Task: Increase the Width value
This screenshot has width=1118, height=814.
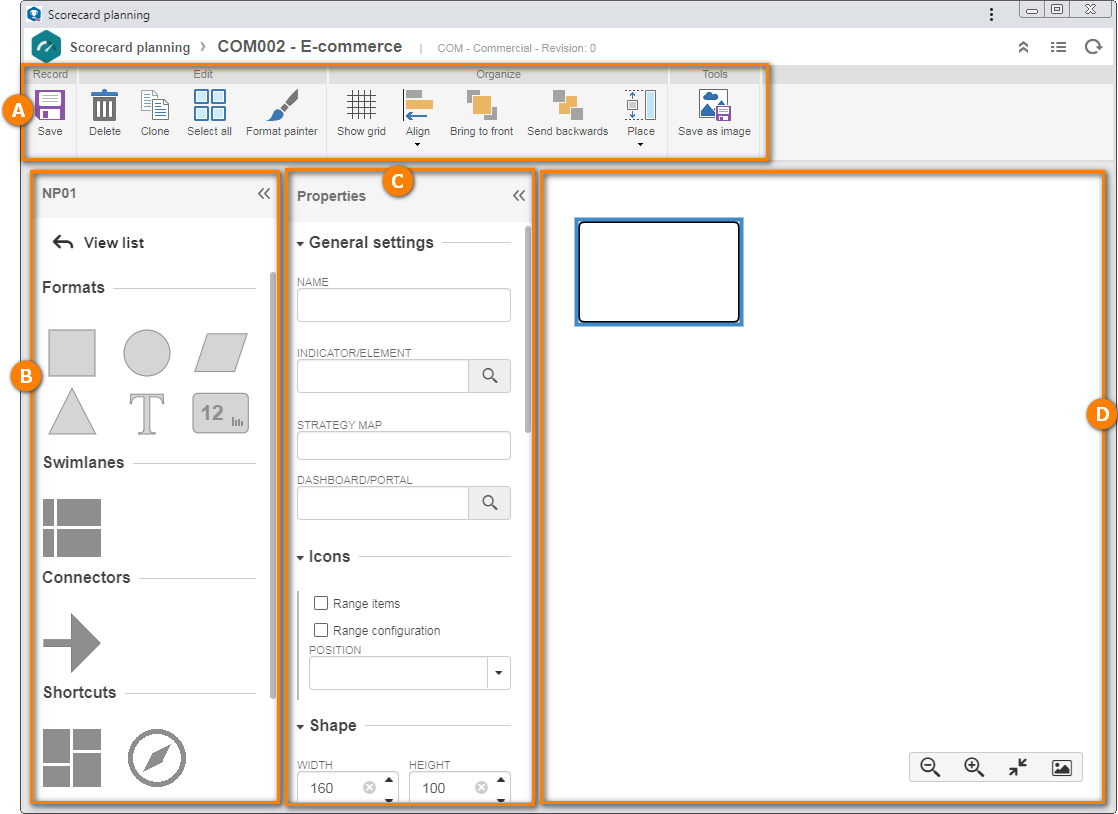Action: click(389, 780)
